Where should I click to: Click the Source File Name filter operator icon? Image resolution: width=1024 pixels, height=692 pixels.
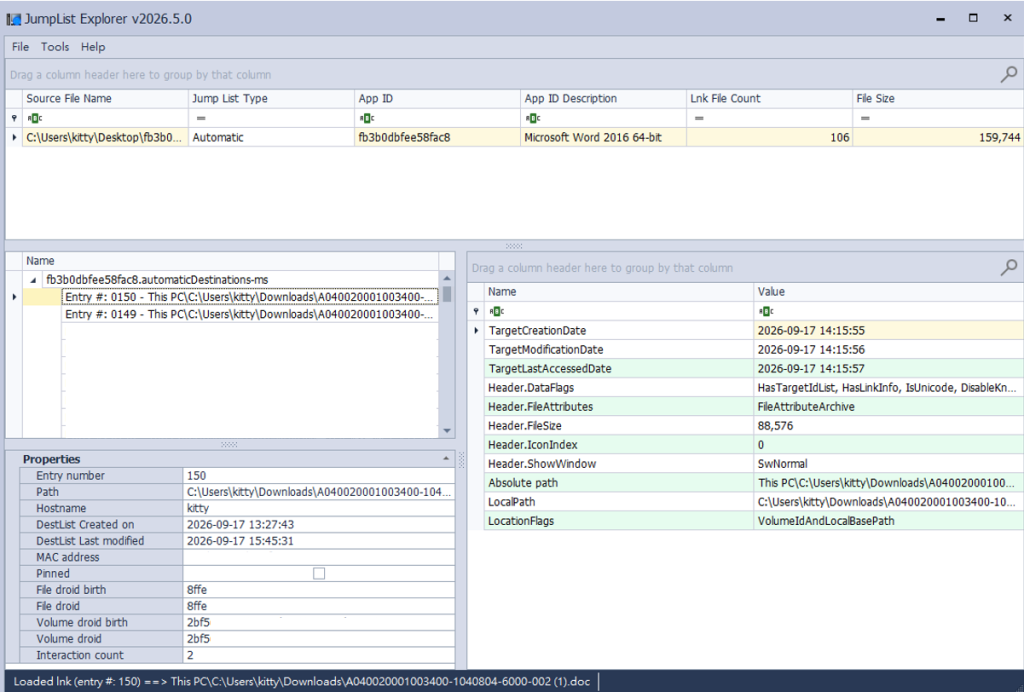[34, 118]
